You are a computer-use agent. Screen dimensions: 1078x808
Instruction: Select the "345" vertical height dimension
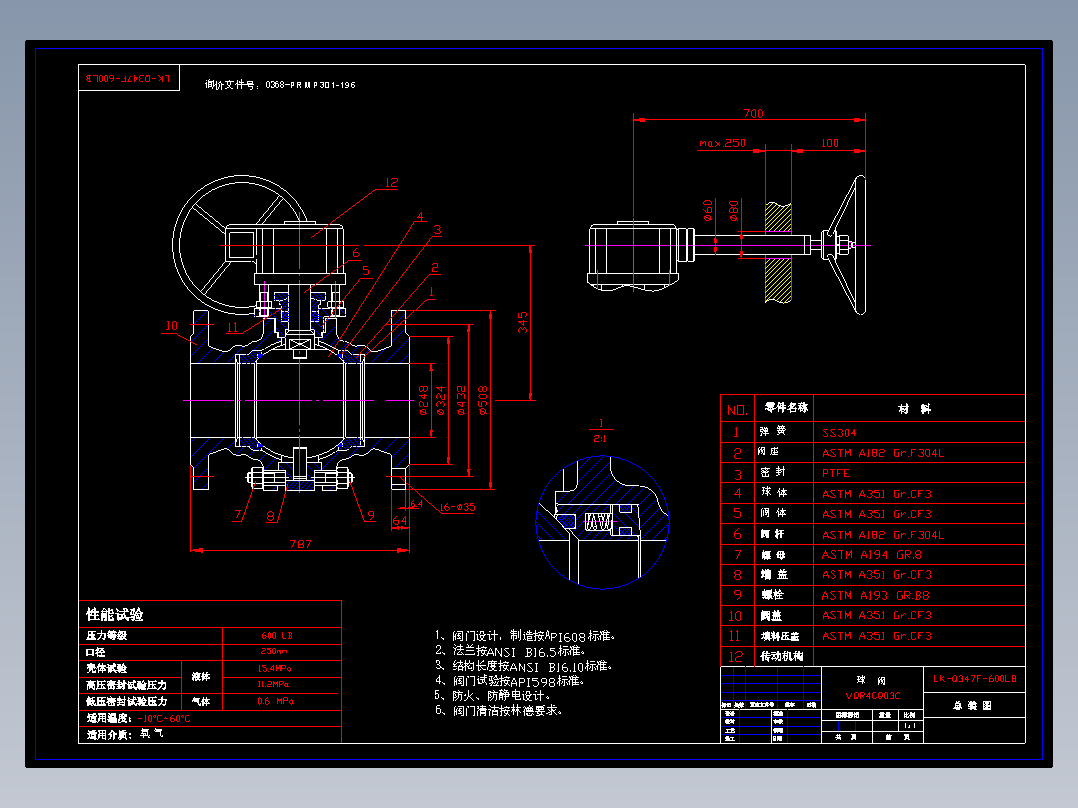click(522, 323)
